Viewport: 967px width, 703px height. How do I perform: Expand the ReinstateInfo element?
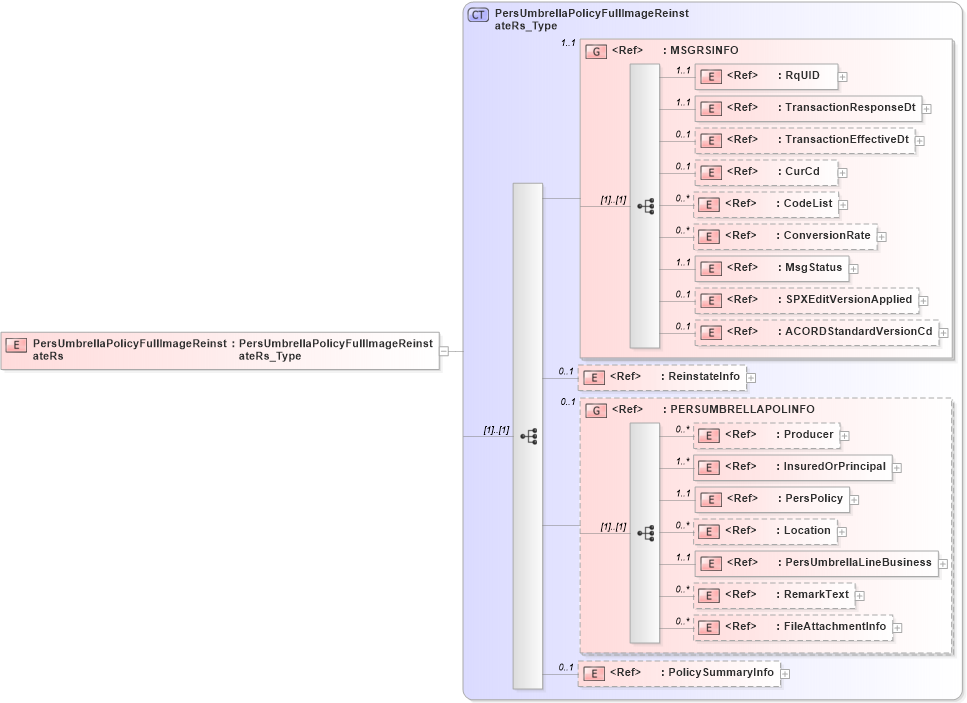[x=752, y=377]
